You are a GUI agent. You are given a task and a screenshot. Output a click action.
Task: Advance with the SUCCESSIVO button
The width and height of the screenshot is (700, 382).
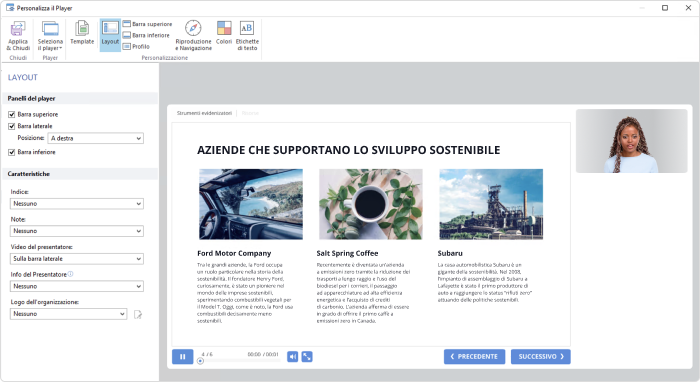(x=541, y=357)
